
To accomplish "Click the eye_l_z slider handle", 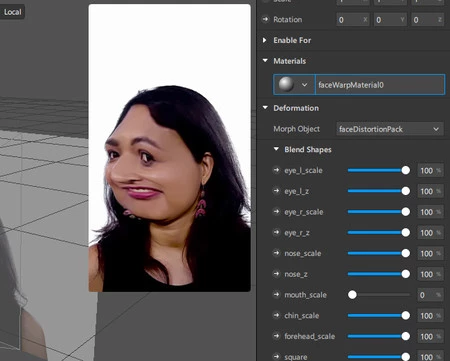I will coord(406,191).
